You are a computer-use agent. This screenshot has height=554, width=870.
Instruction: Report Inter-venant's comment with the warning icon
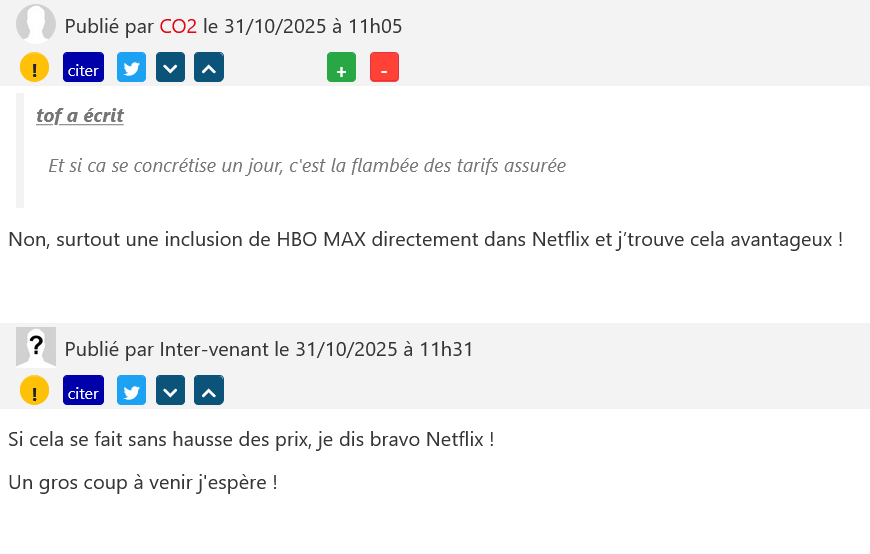coord(34,391)
